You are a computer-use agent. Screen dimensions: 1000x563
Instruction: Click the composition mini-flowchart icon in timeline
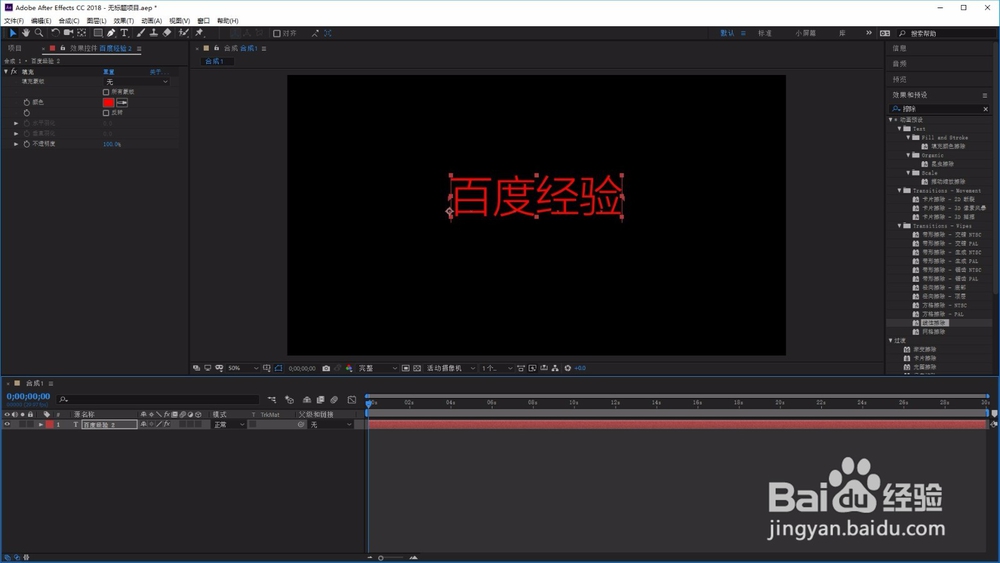pyautogui.click(x=272, y=400)
